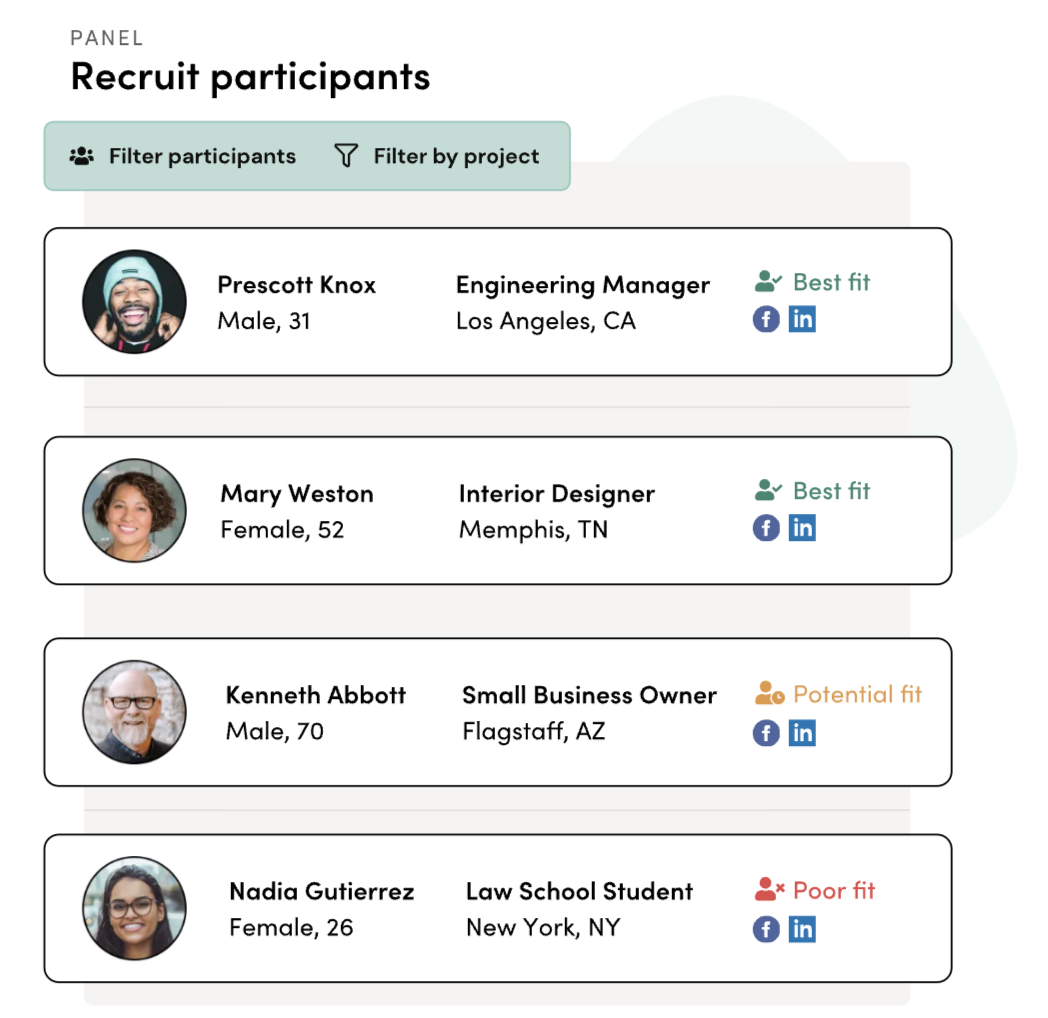
Task: Click the Recruit participants heading
Action: 249,75
